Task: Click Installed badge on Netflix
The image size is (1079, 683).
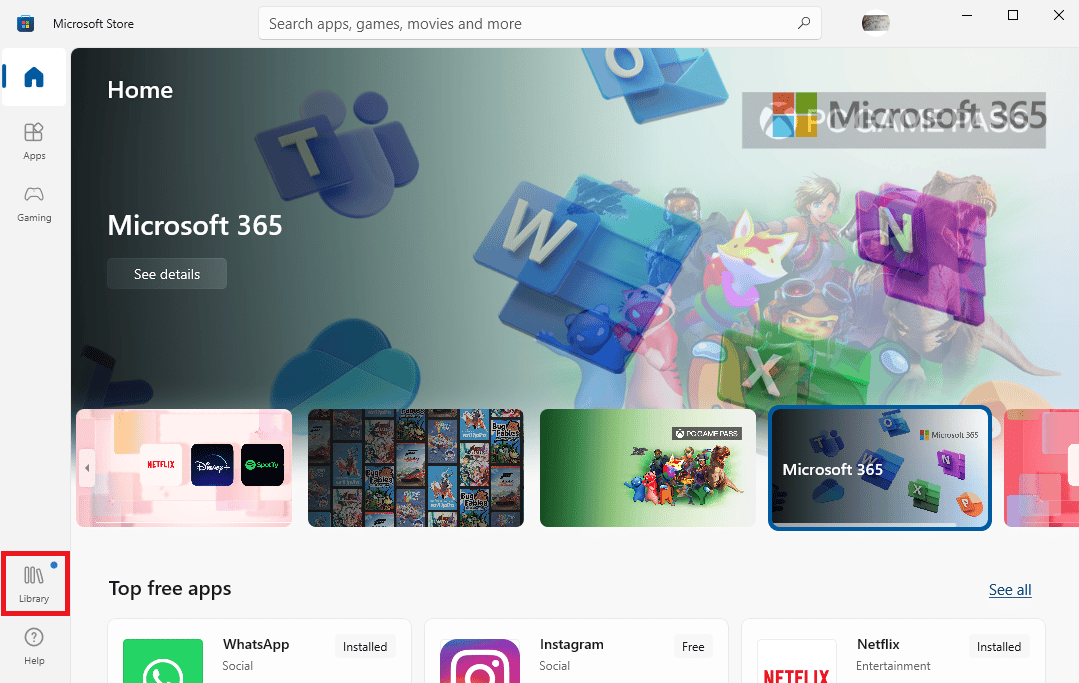Action: (998, 647)
